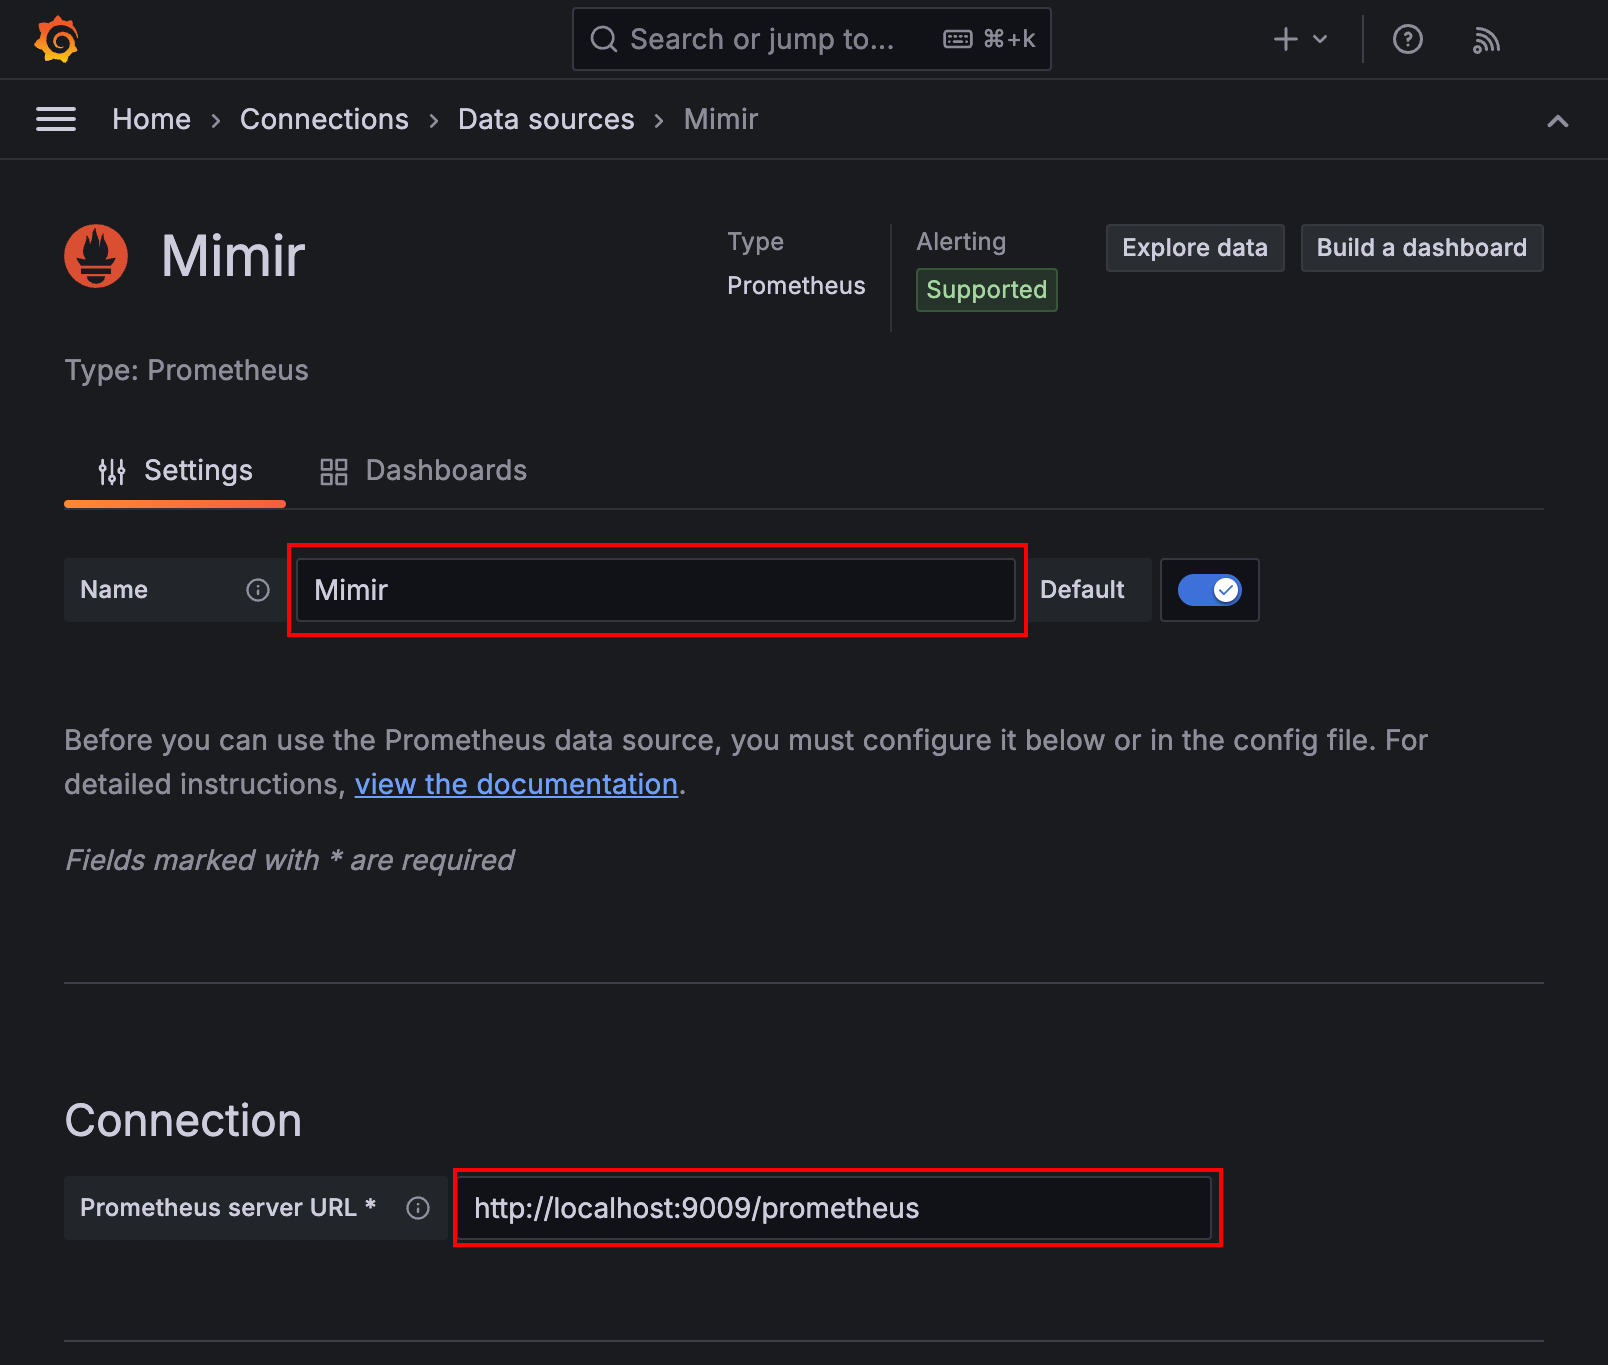Go to Connections breadcrumb
Viewport: 1608px width, 1365px height.
click(324, 119)
